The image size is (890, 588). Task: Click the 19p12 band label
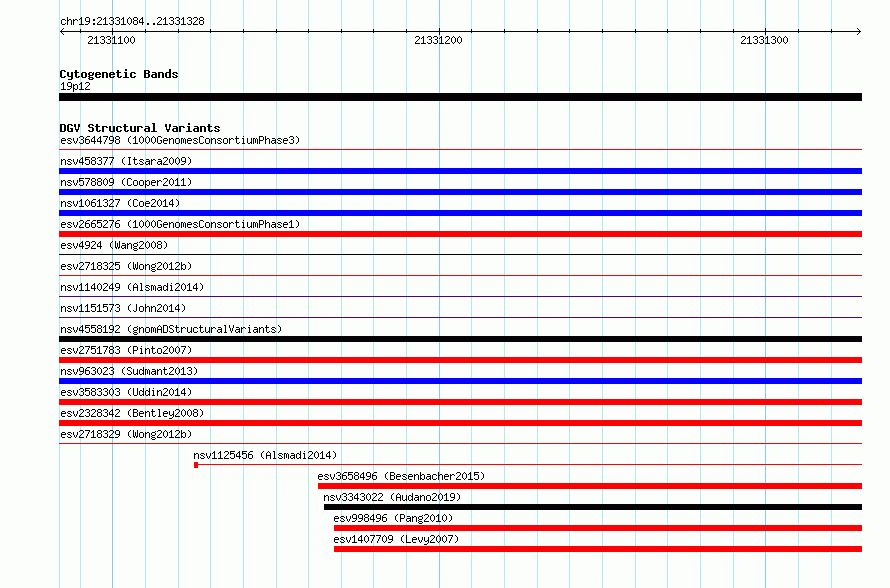coord(75,86)
